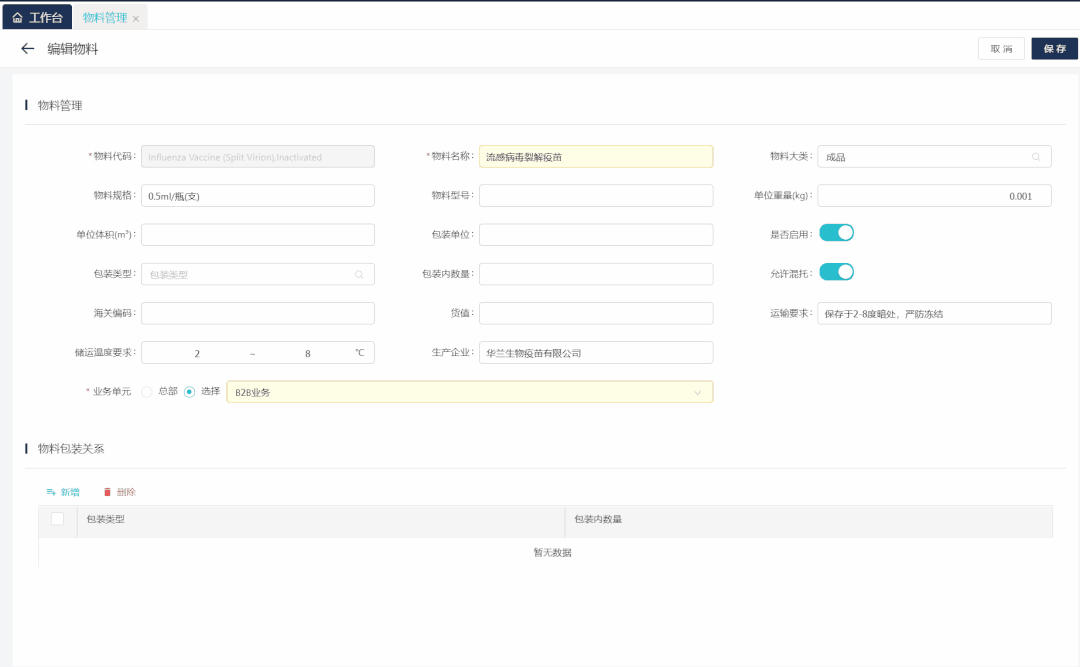Click the search icon in 物料大类 field
1080x667 pixels.
[x=1036, y=157]
